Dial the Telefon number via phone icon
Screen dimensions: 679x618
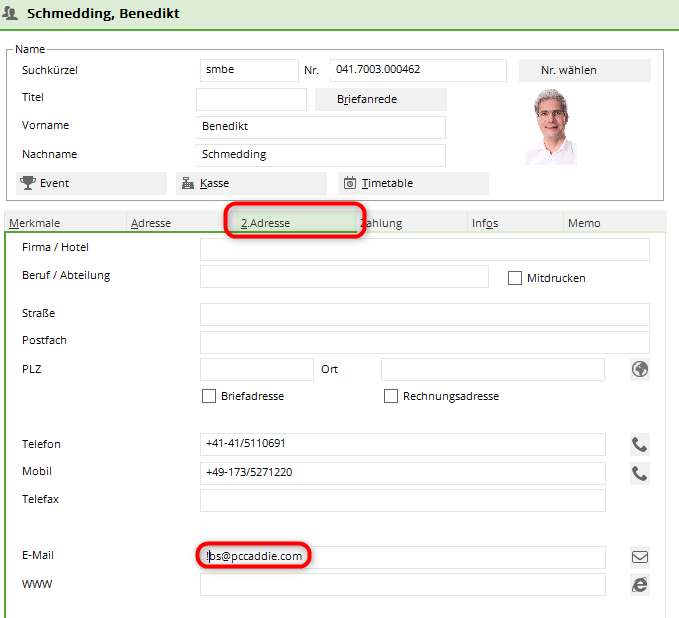640,445
